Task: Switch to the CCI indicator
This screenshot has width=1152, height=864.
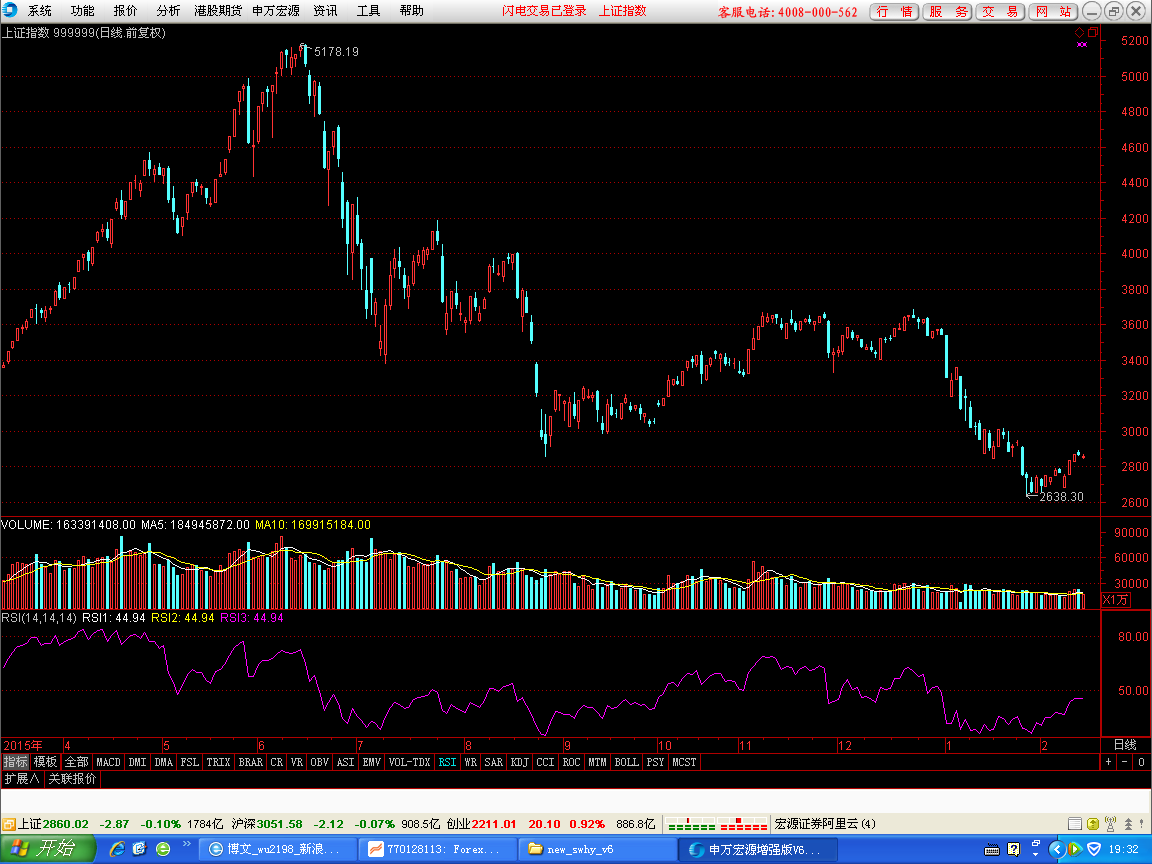Action: pos(545,762)
